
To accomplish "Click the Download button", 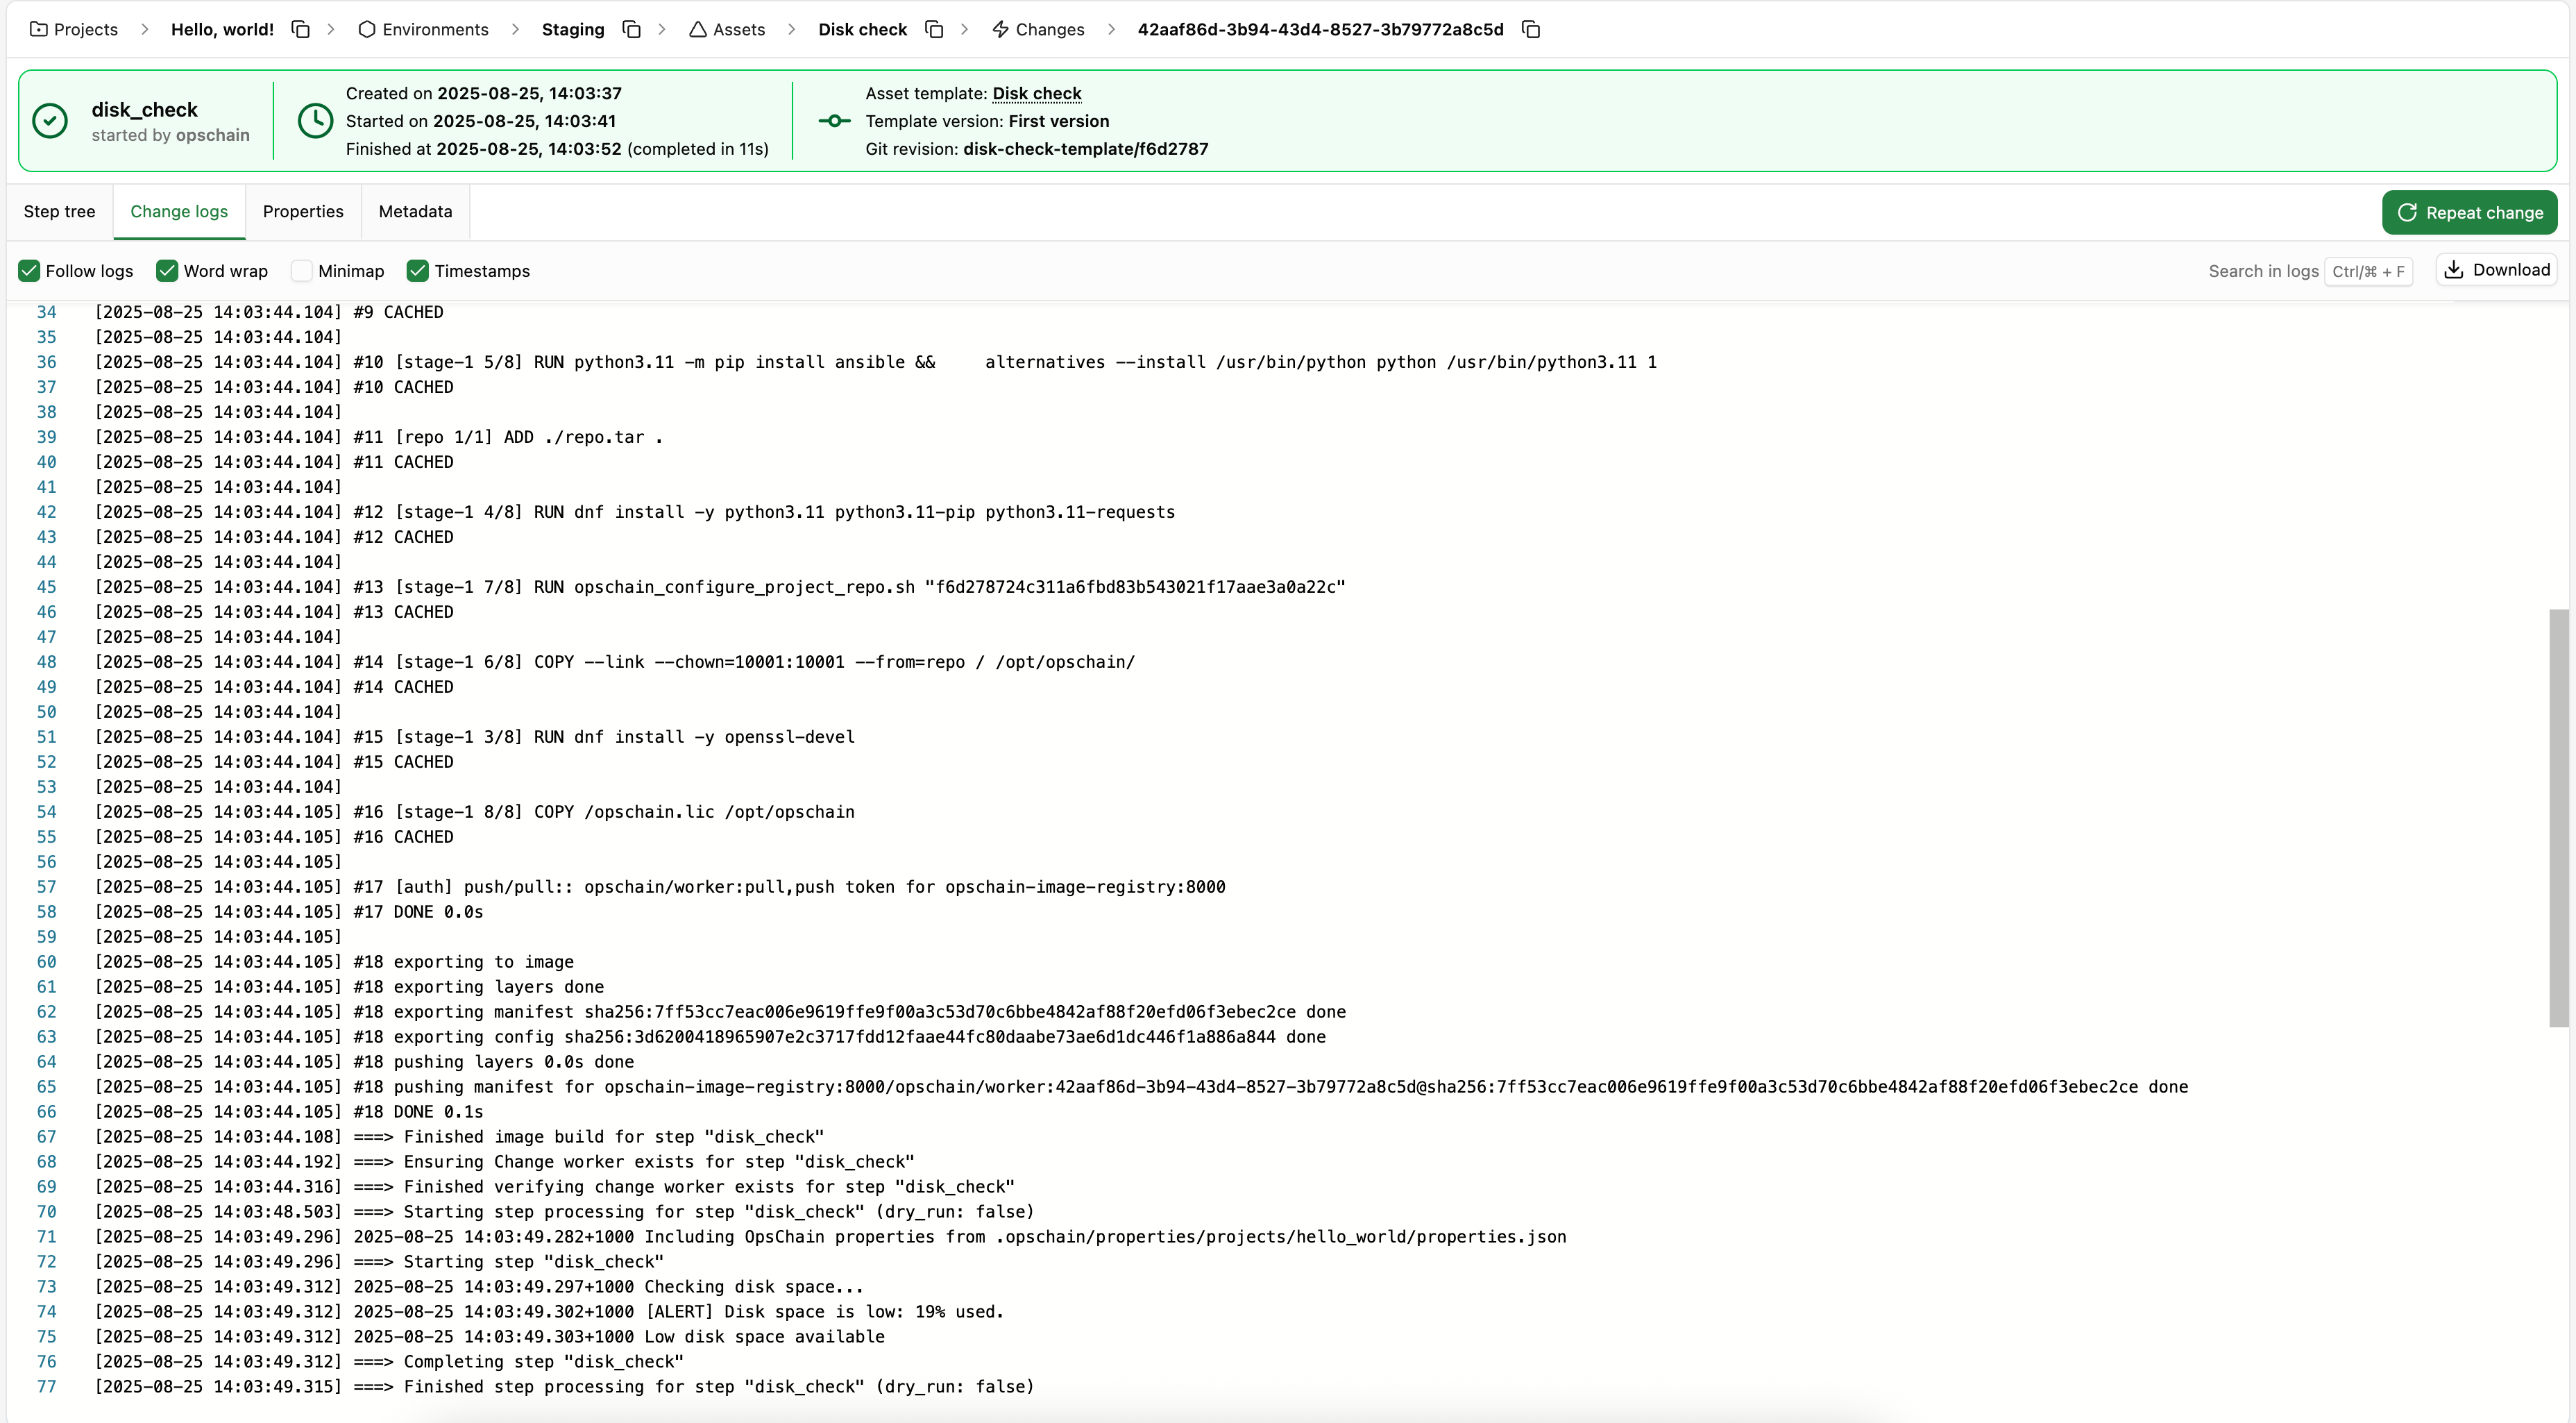I will pyautogui.click(x=2497, y=269).
